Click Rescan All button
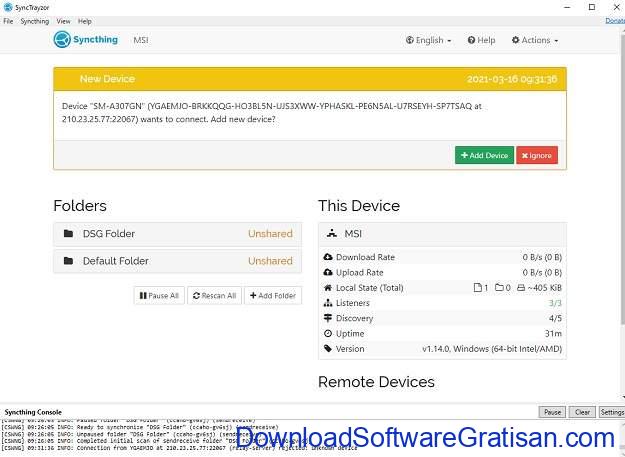 pos(214,296)
